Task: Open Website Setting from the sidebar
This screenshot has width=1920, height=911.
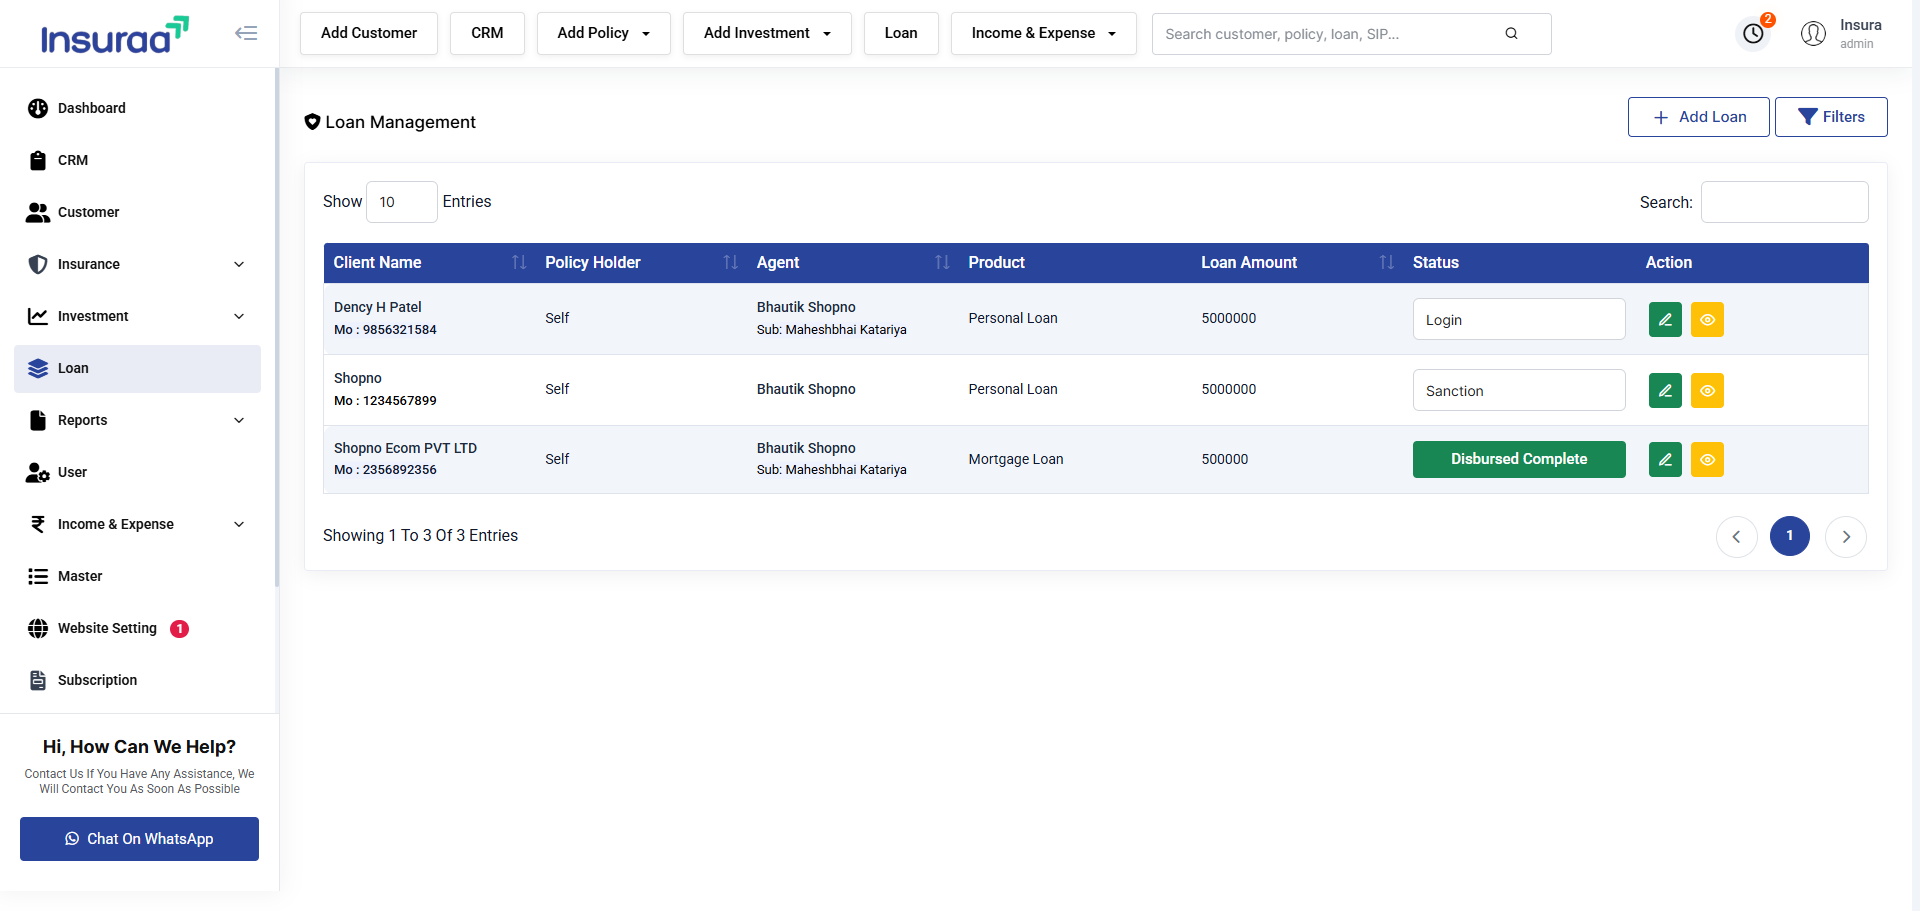Action: click(x=137, y=628)
